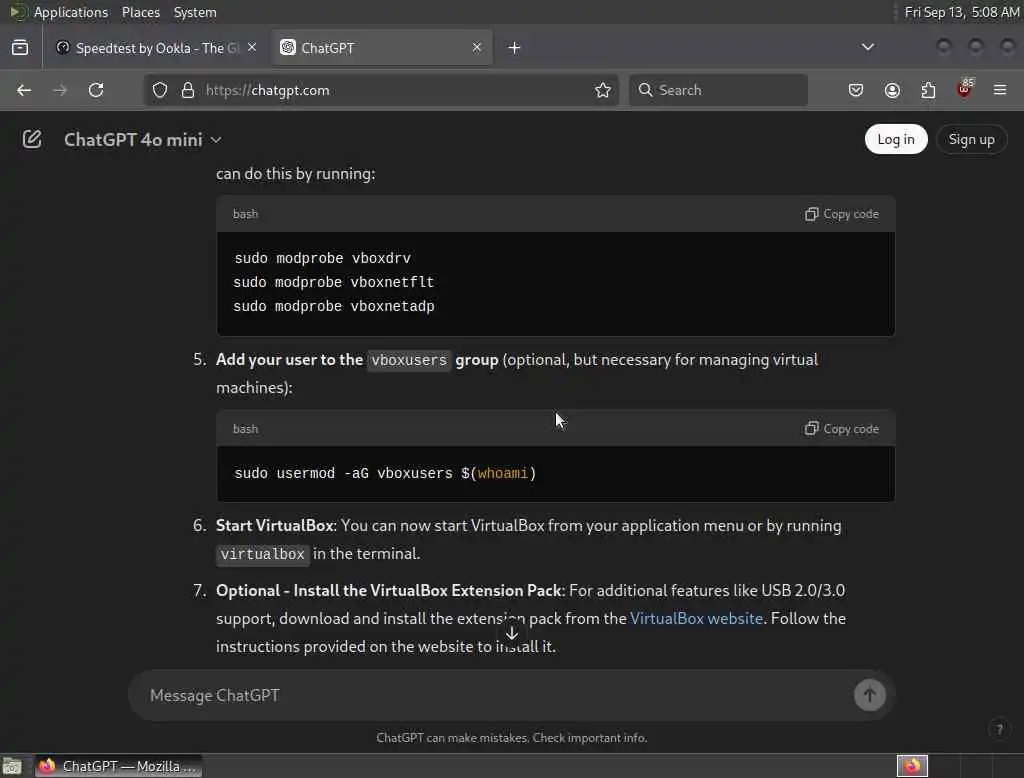The width and height of the screenshot is (1024, 778).
Task: Click the send message arrow button
Action: (870, 695)
